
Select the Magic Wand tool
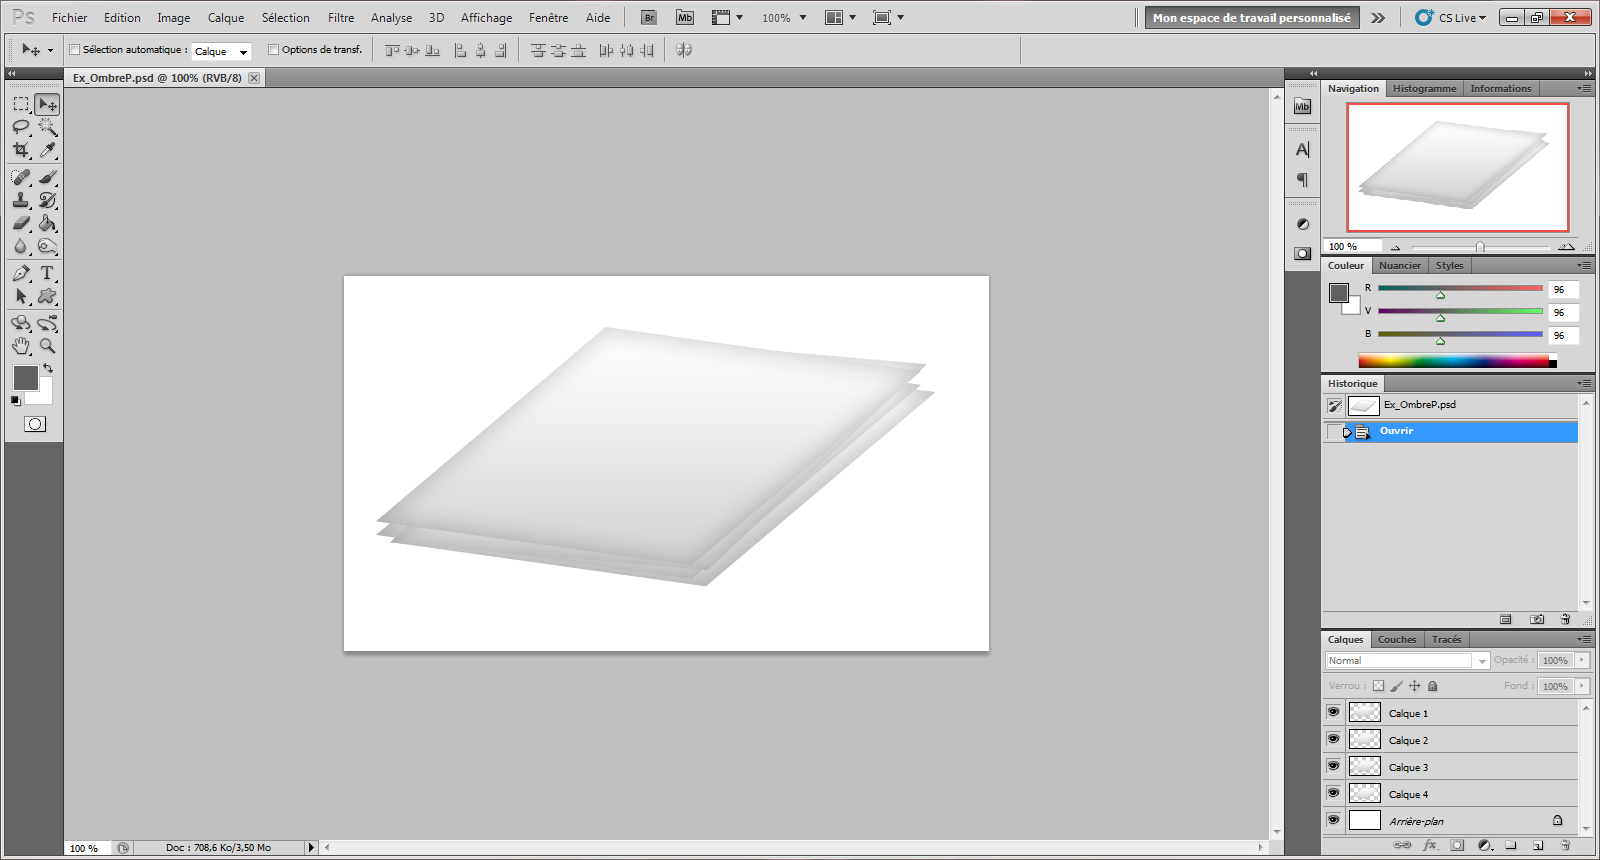pyautogui.click(x=47, y=127)
